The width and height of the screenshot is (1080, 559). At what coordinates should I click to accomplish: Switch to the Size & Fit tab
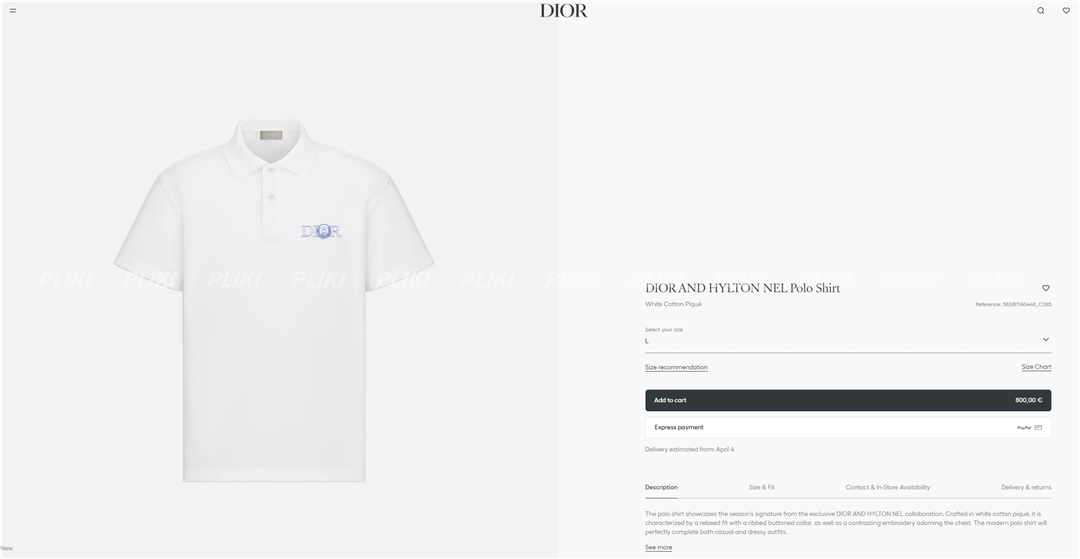click(x=761, y=487)
